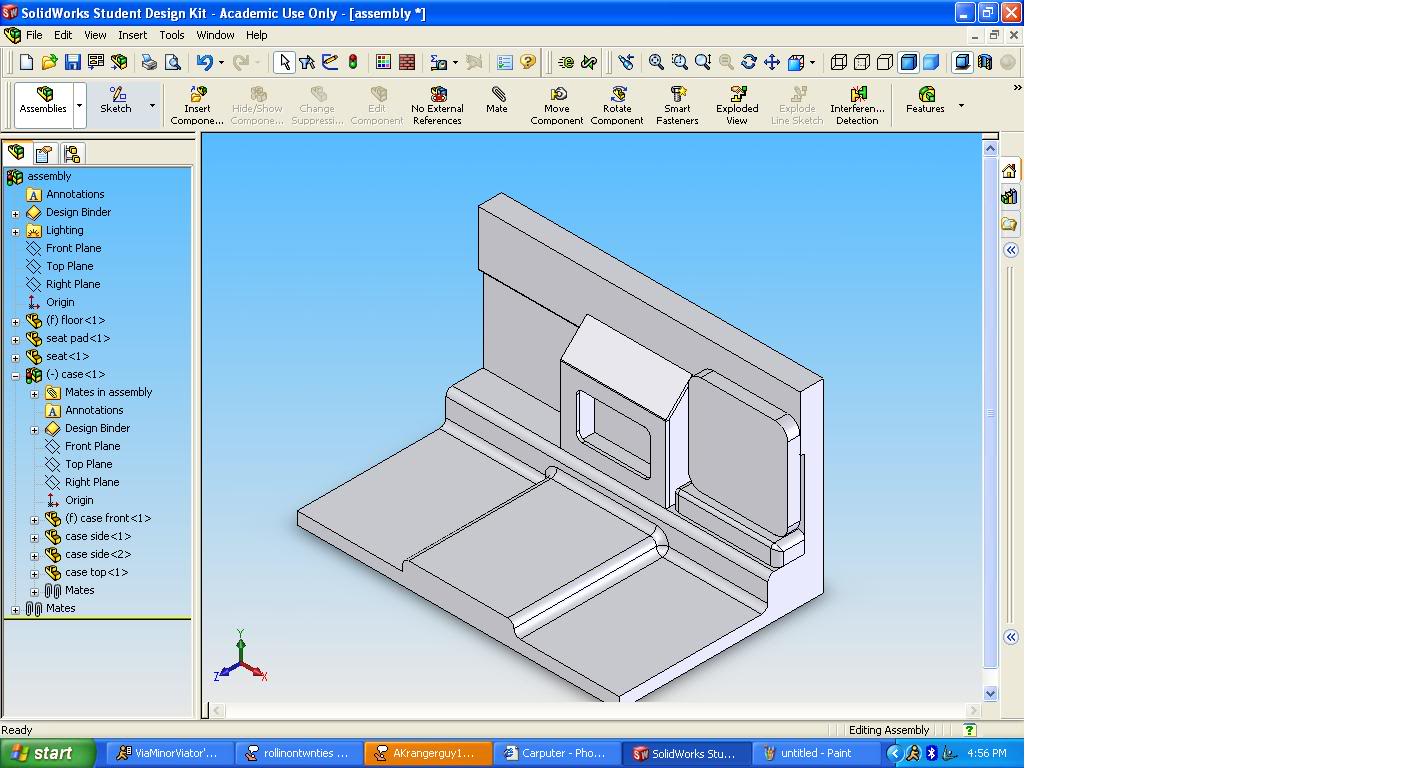The width and height of the screenshot is (1414, 768).
Task: Insert a new component
Action: pos(197,105)
